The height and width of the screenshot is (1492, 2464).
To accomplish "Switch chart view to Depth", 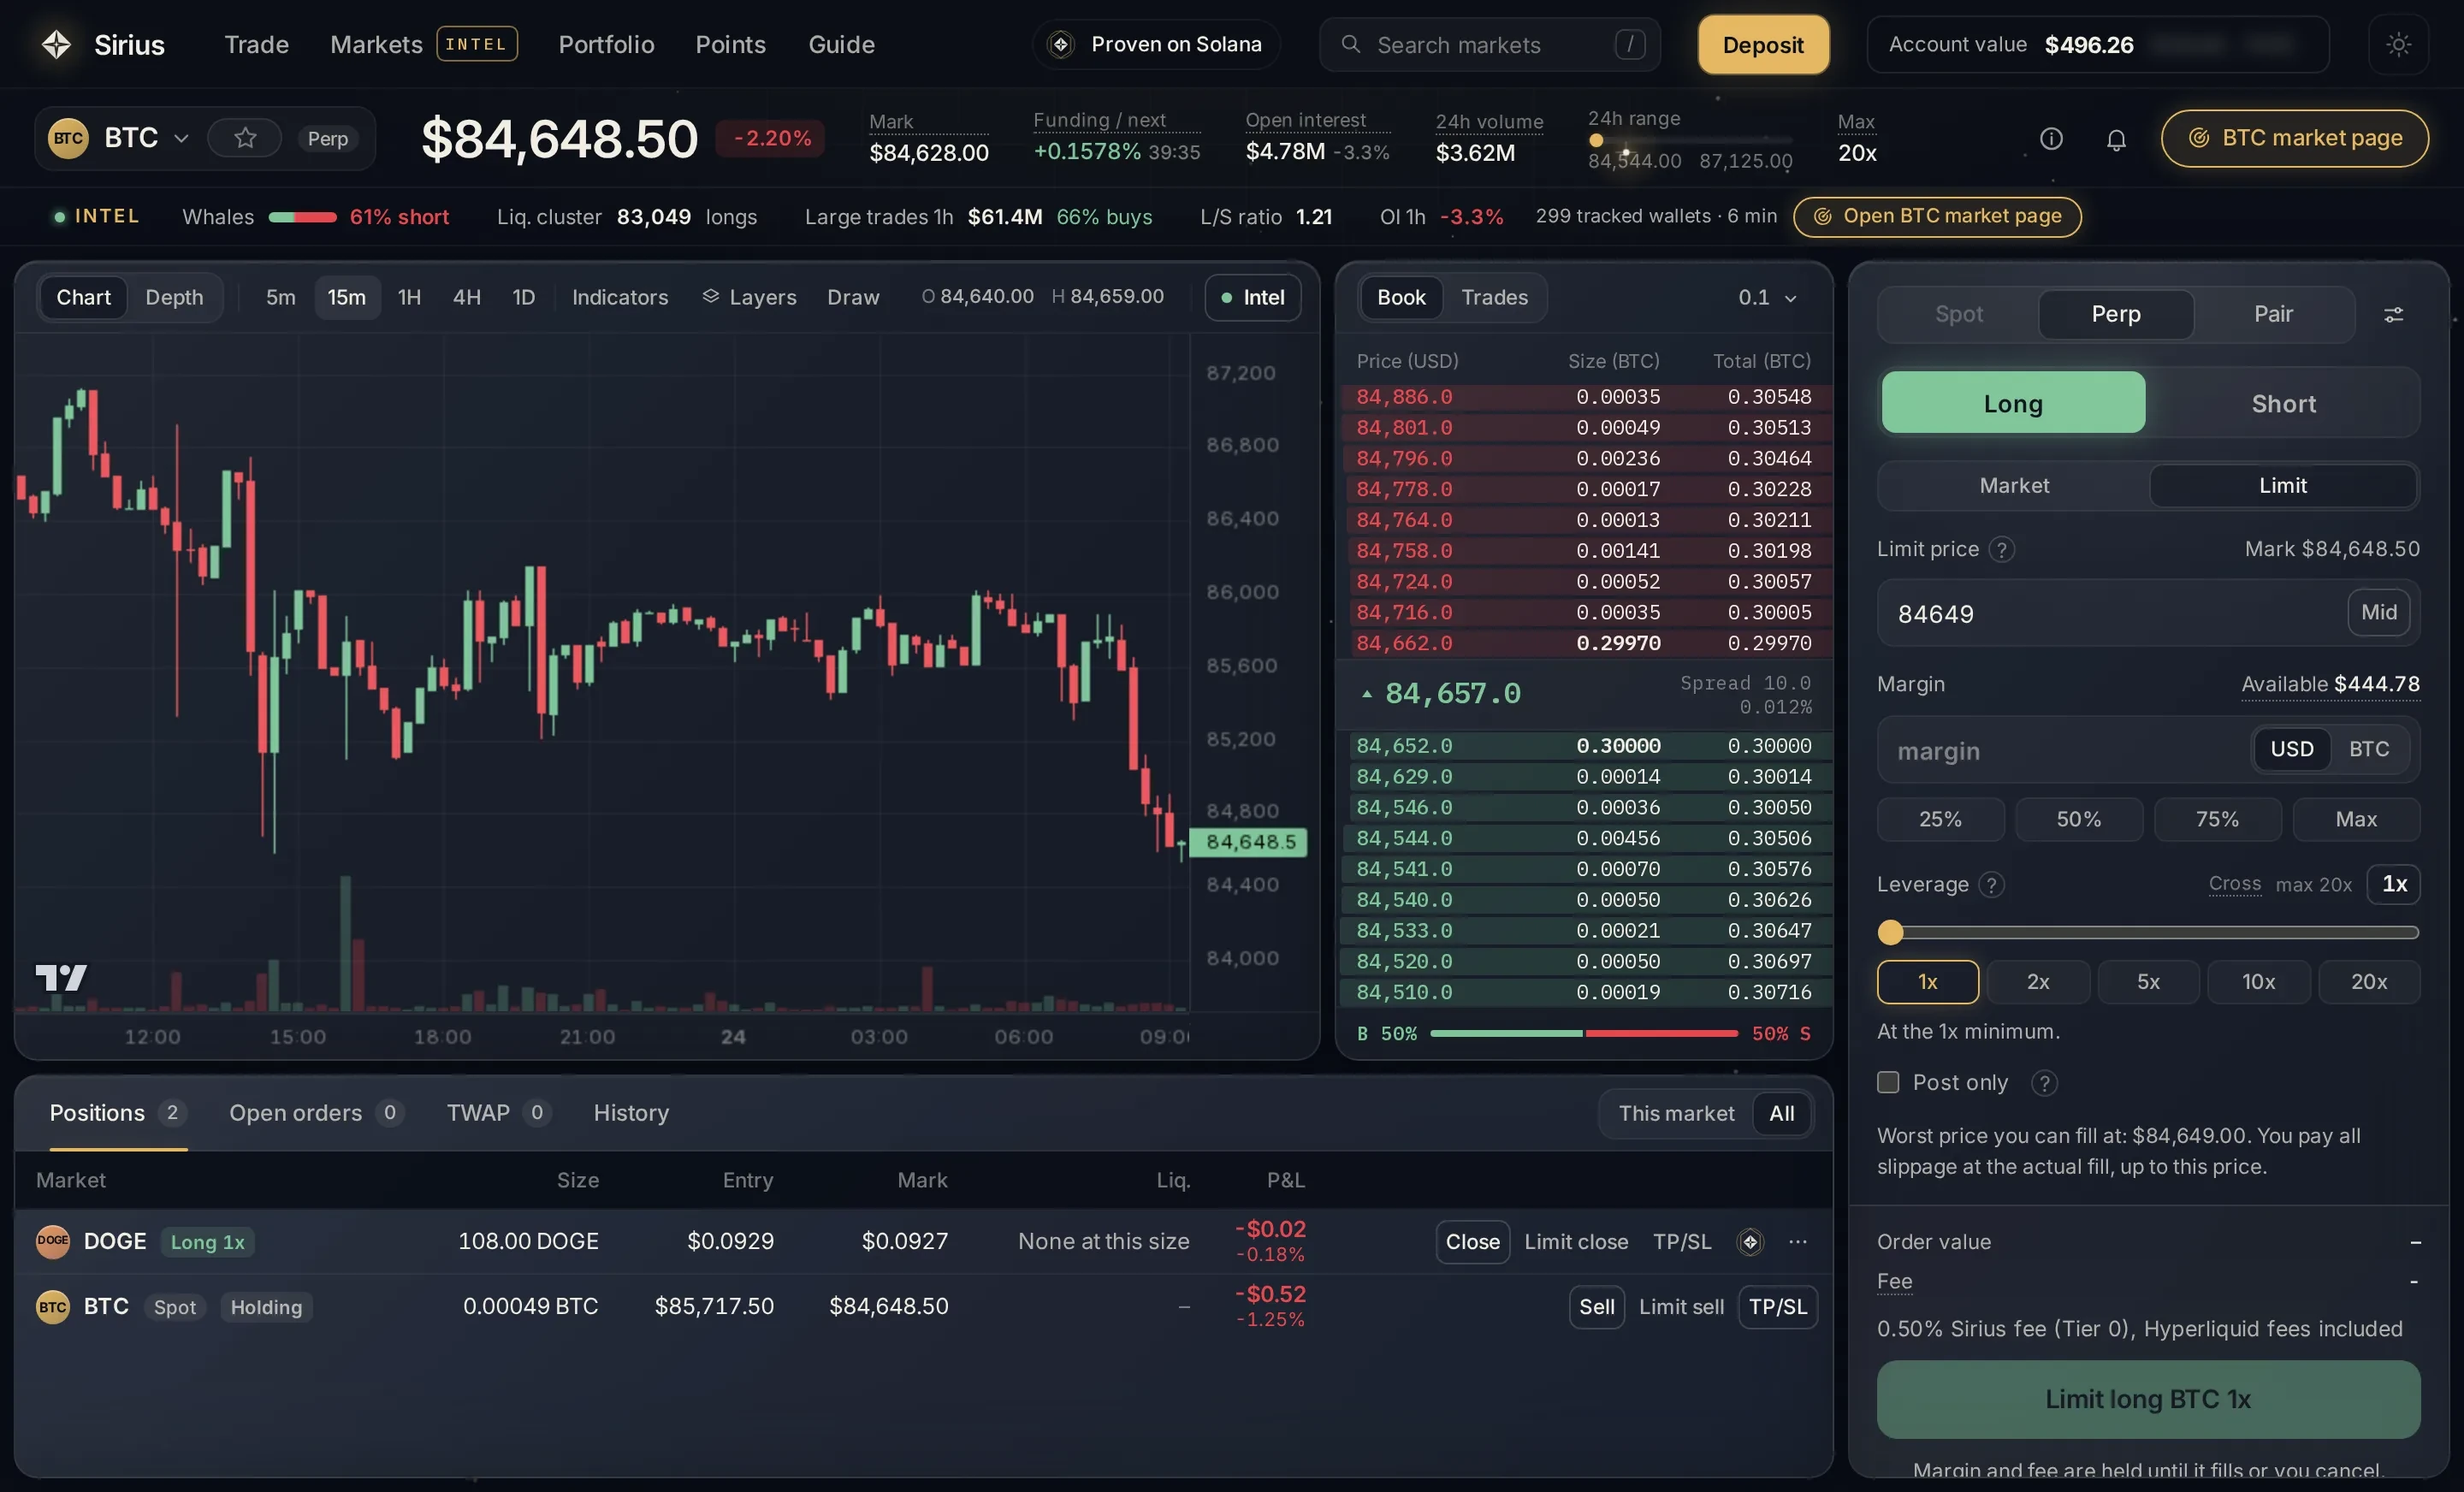I will (174, 297).
